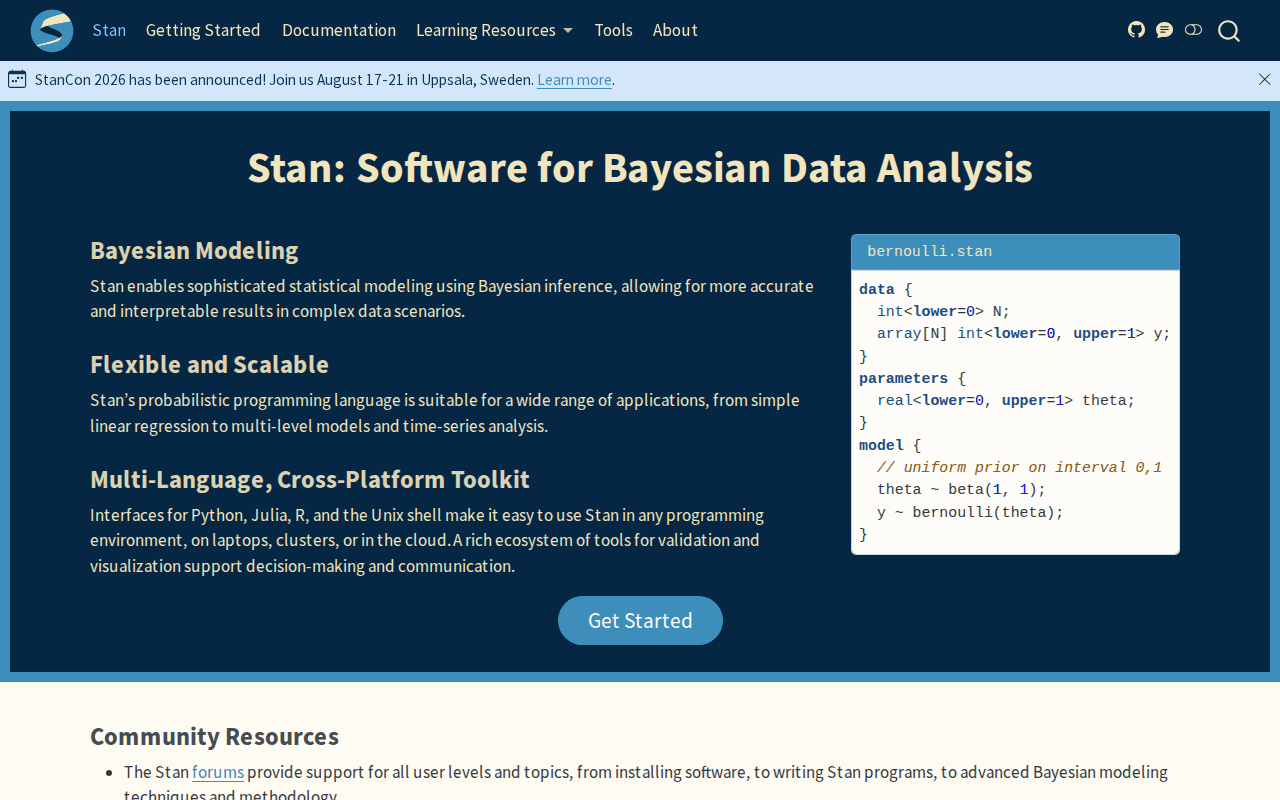This screenshot has height=800, width=1280.
Task: Open Getting Started from the navbar
Action: click(203, 30)
